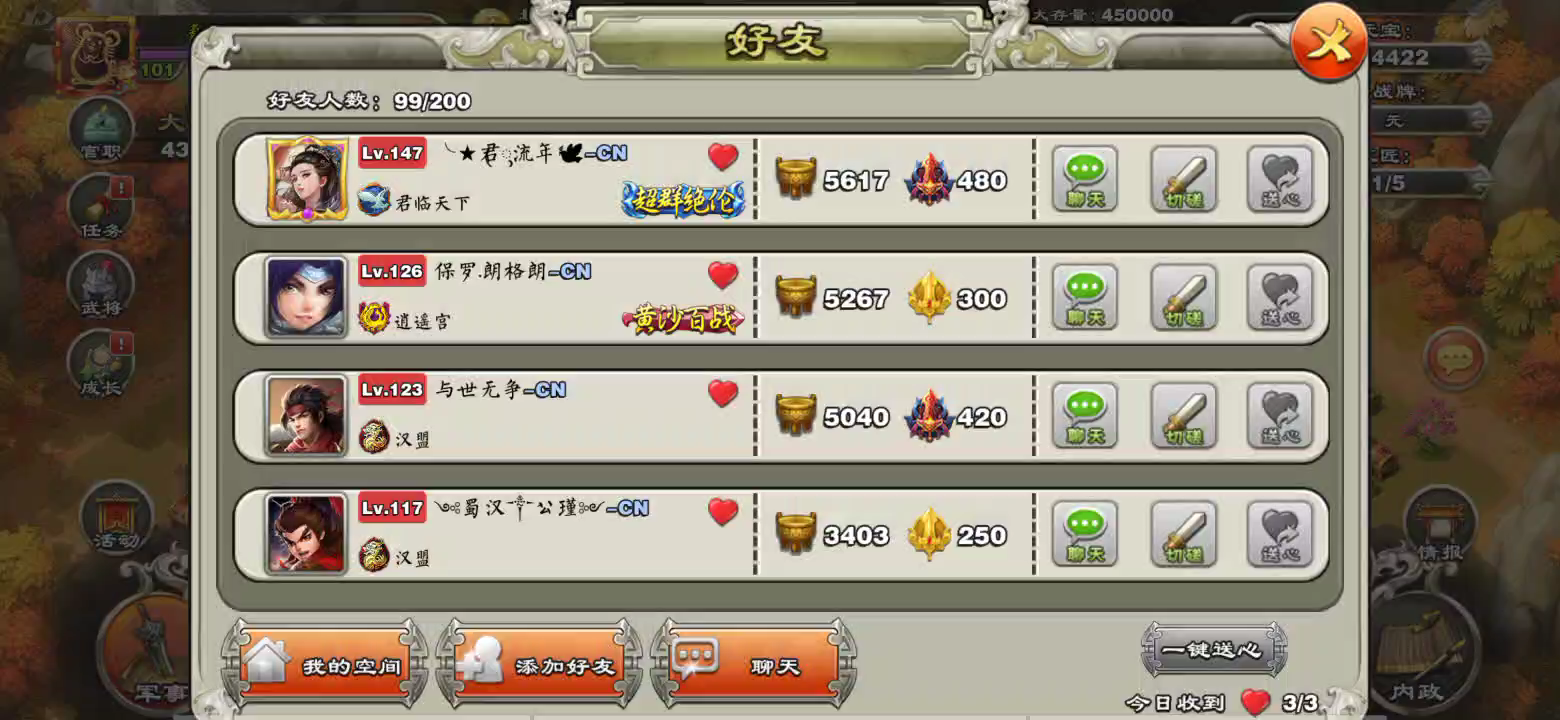Image resolution: width=1560 pixels, height=720 pixels.
Task: Click the 添加好友 add friend button
Action: coord(539,665)
